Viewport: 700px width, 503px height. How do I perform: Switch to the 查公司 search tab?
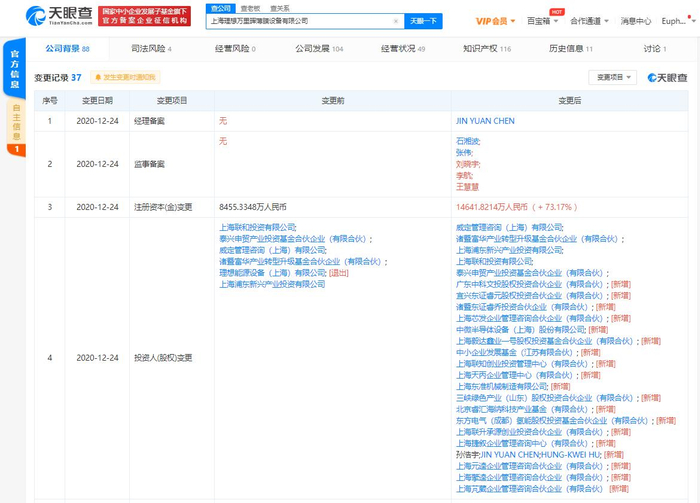tap(221, 8)
